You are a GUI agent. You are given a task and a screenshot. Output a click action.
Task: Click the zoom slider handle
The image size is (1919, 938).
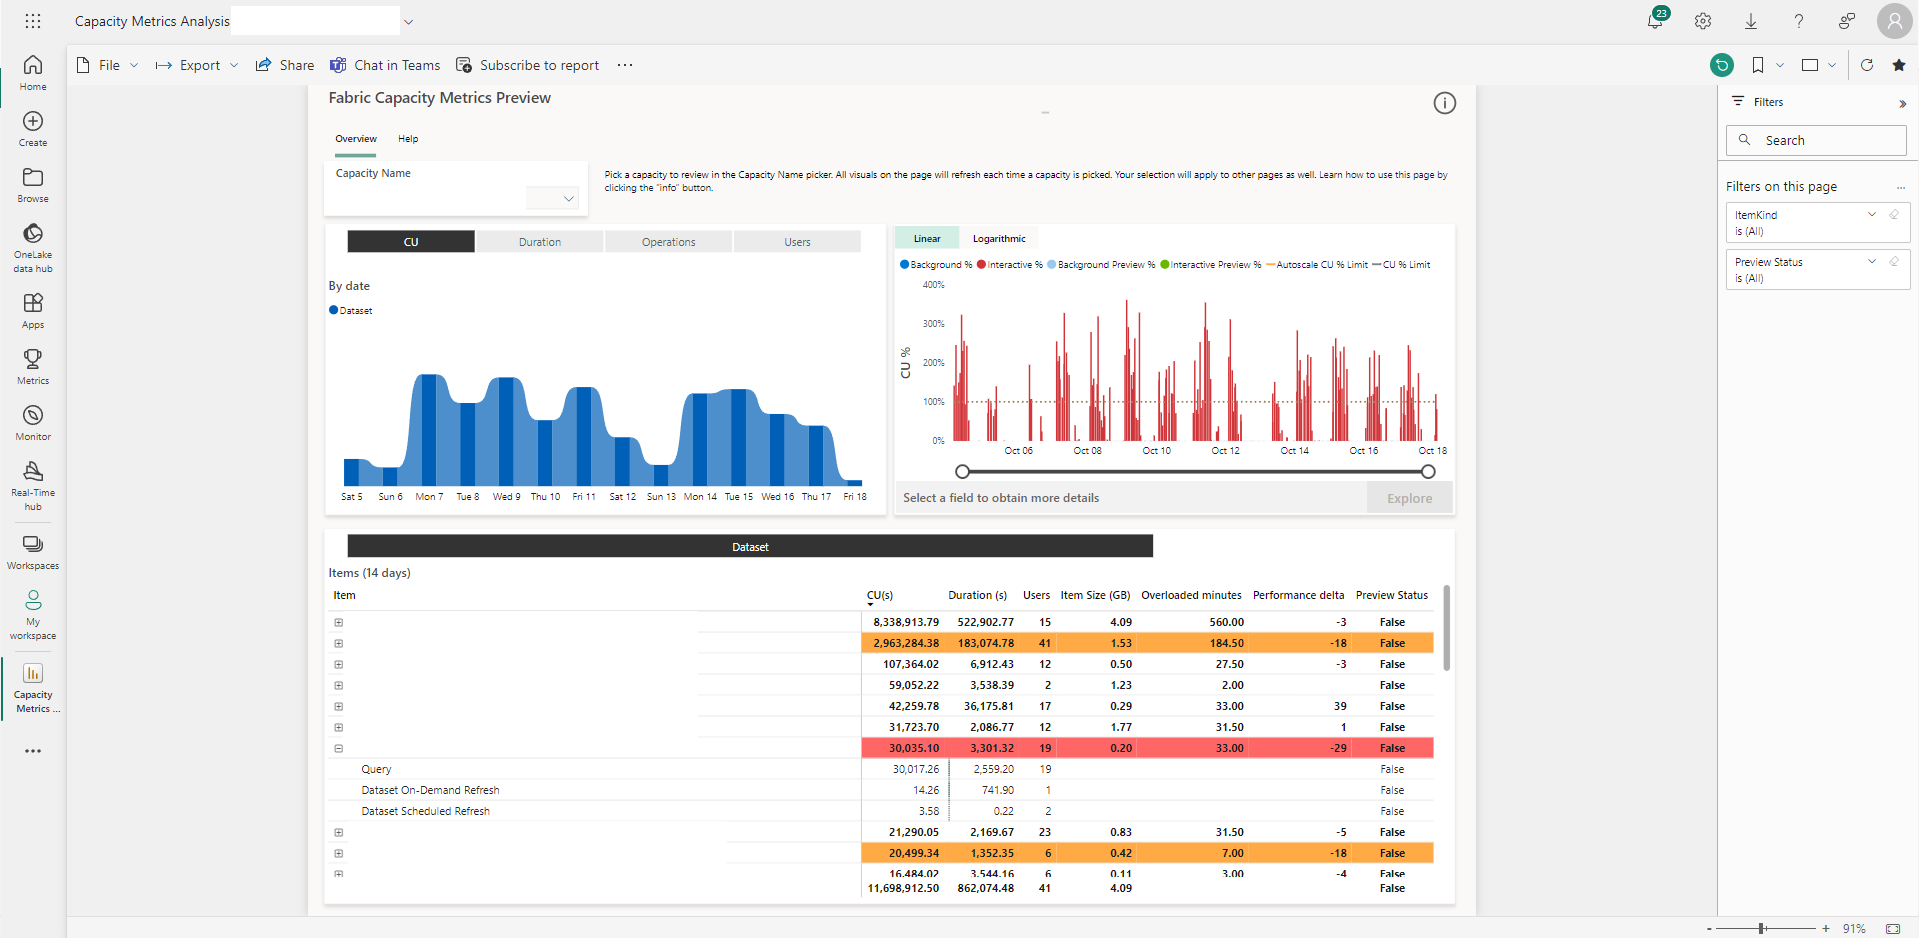pos(1761,928)
